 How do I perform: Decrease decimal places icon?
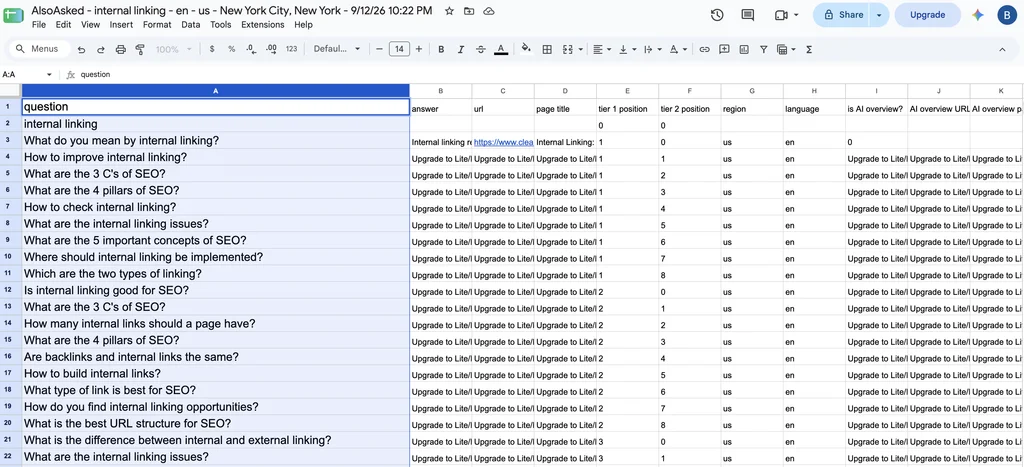point(251,49)
